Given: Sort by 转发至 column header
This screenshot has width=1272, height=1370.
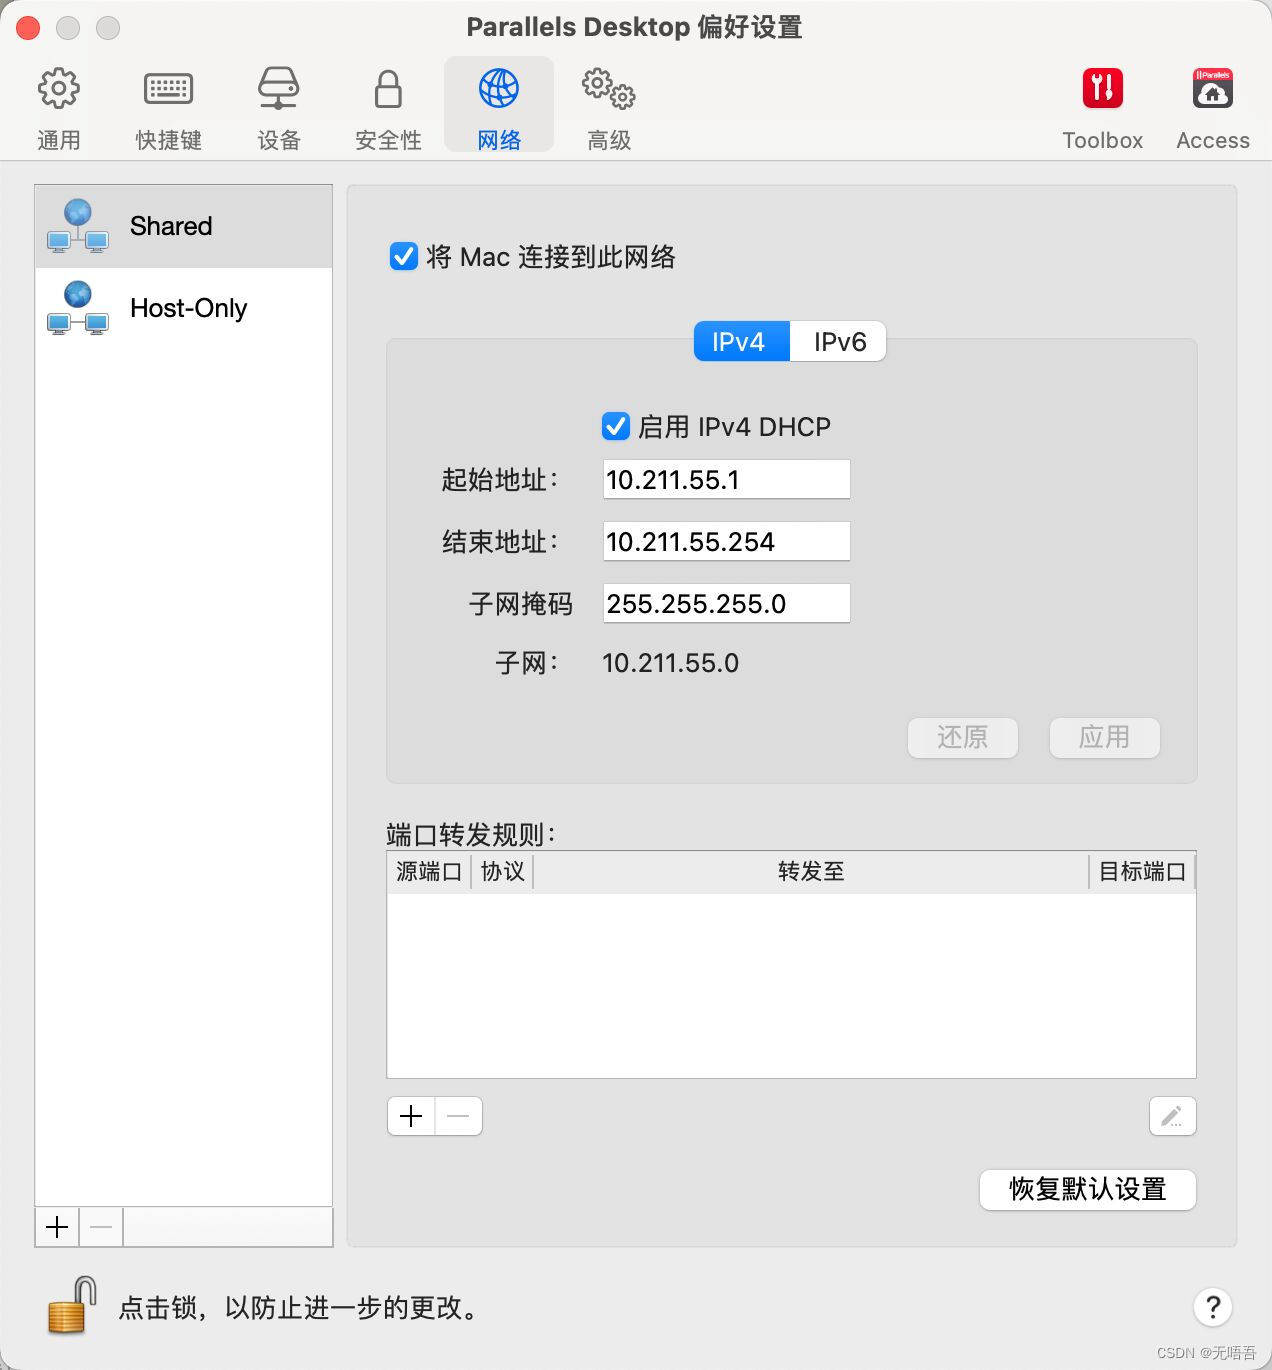Looking at the screenshot, I should point(811,871).
